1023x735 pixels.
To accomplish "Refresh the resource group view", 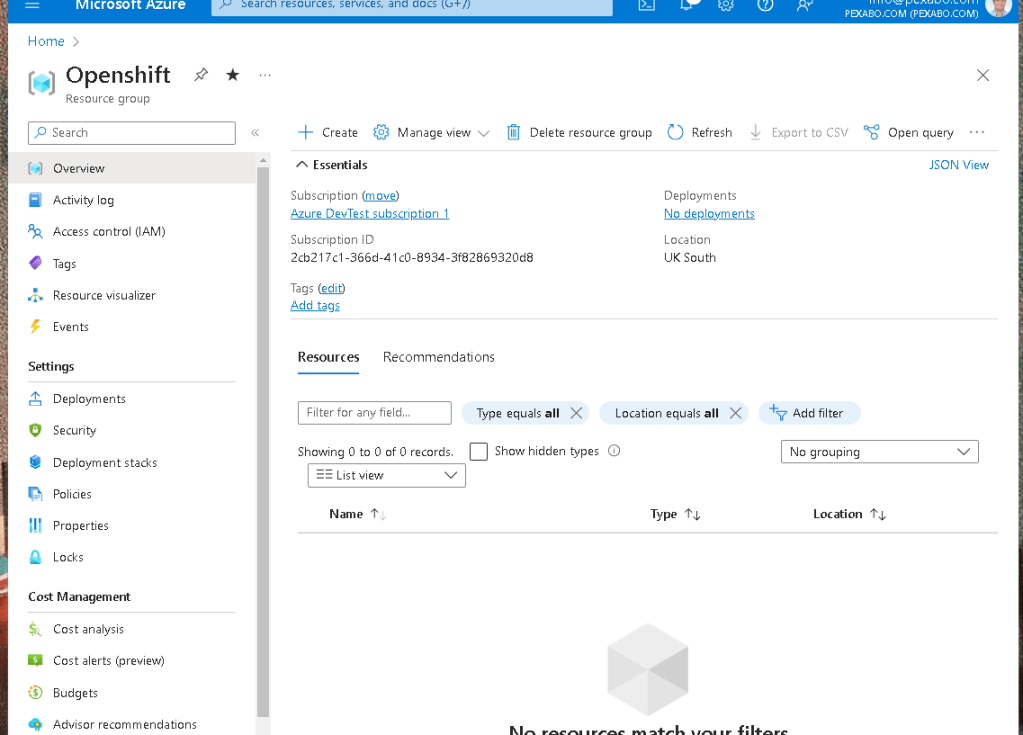I will (x=700, y=132).
